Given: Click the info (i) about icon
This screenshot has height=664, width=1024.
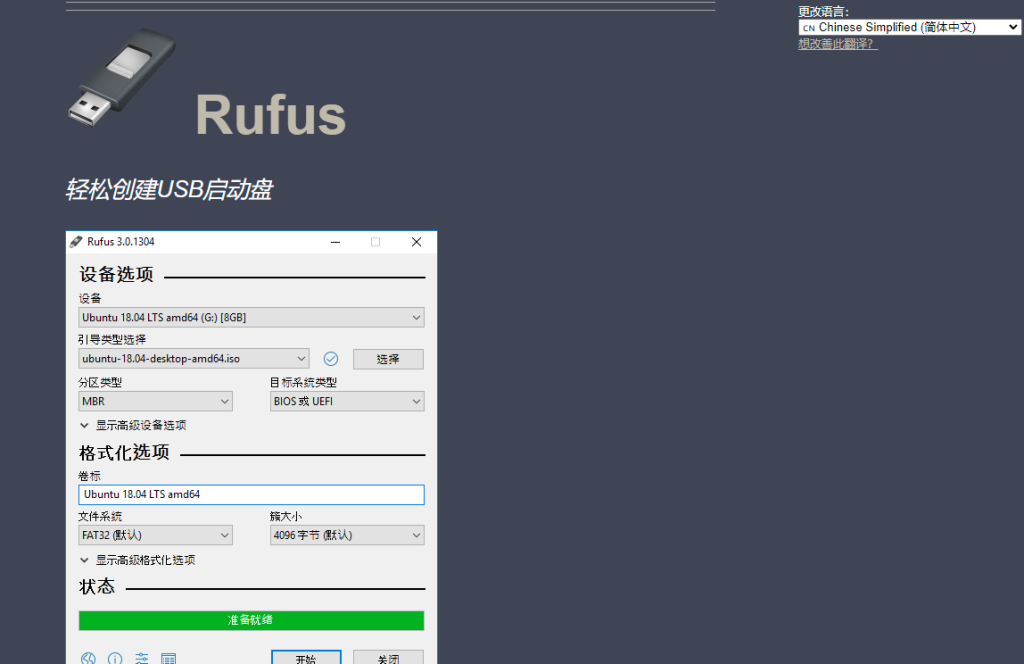Looking at the screenshot, I should click(x=115, y=657).
